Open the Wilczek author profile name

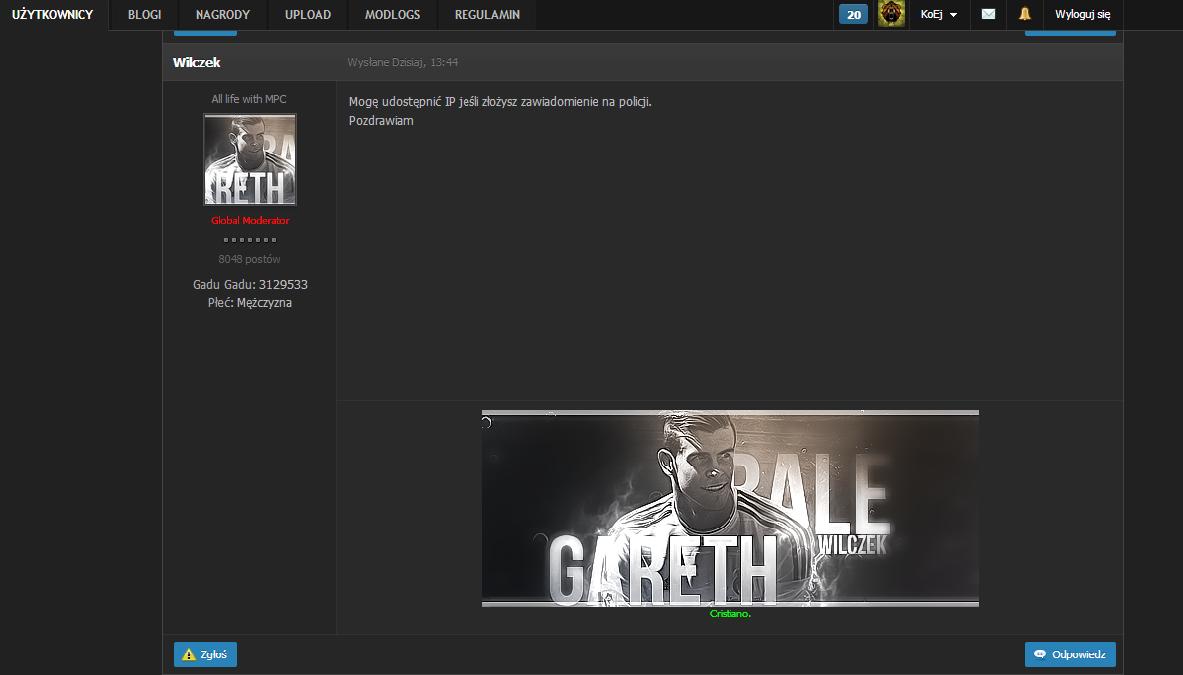point(196,63)
